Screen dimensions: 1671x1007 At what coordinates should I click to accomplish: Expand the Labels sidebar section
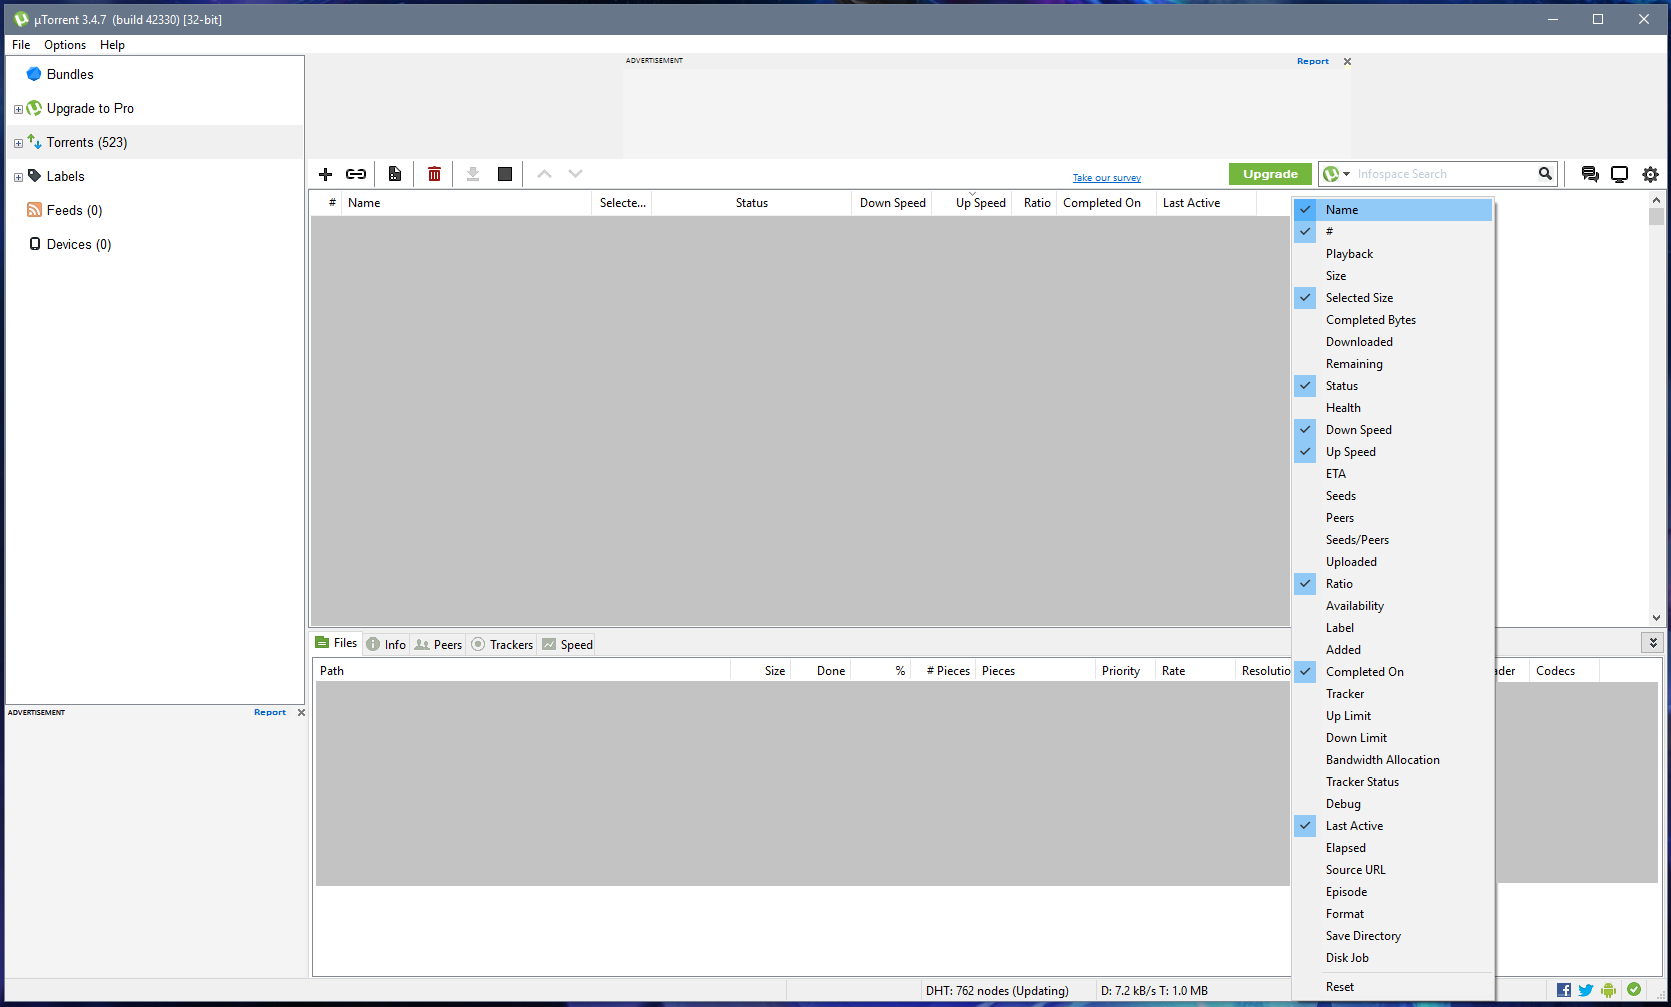tap(18, 176)
